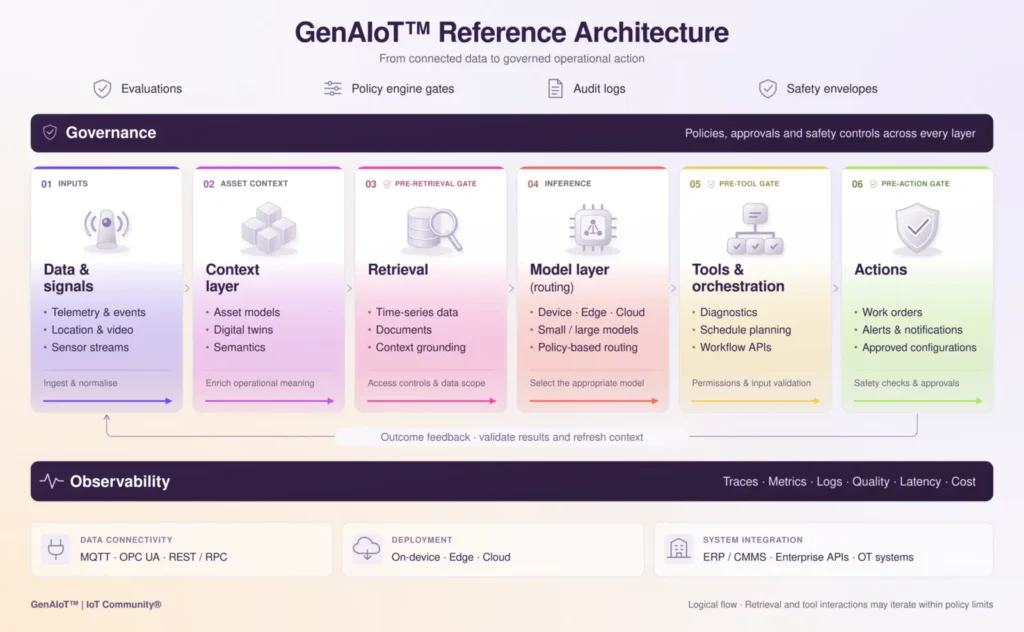
Task: Click the 'Asset models' bullet
Action: (246, 312)
